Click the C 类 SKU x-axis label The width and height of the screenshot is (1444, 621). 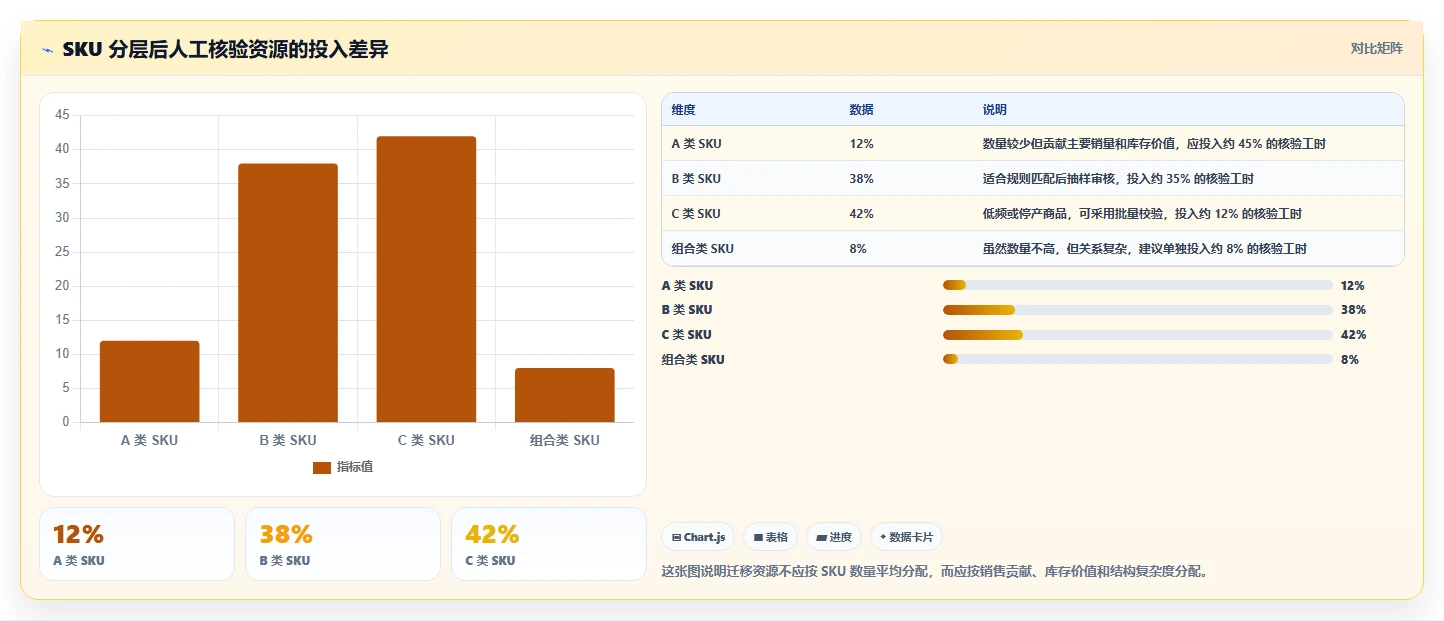pos(426,440)
